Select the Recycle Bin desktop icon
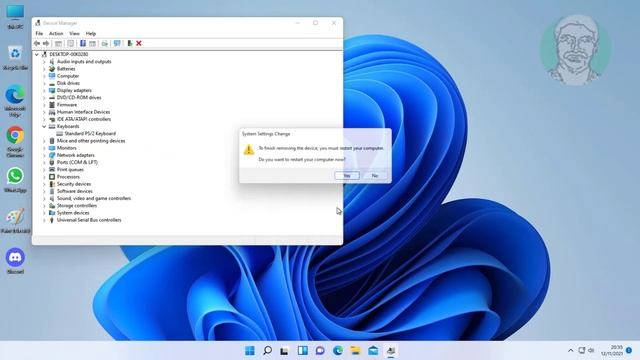 click(15, 58)
